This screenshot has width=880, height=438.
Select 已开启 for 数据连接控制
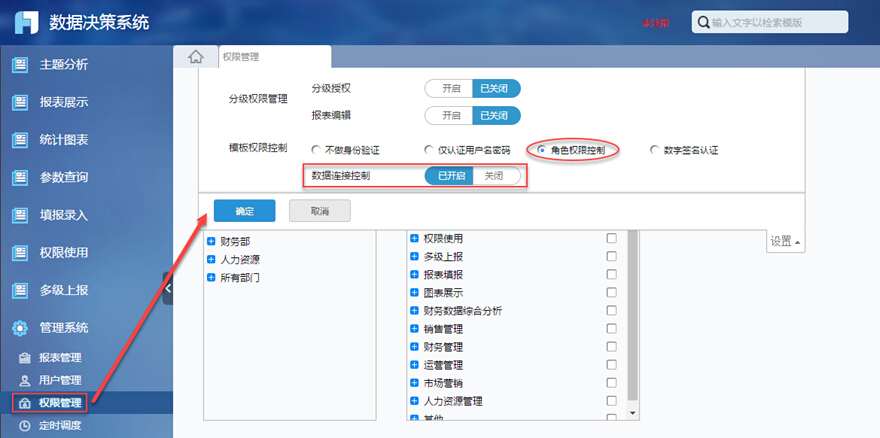(450, 176)
